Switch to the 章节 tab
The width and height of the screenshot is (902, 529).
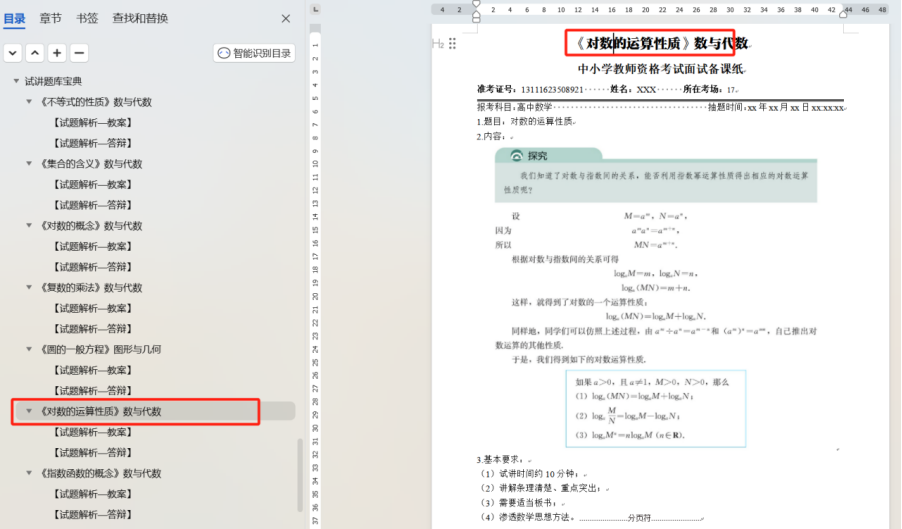tap(50, 19)
